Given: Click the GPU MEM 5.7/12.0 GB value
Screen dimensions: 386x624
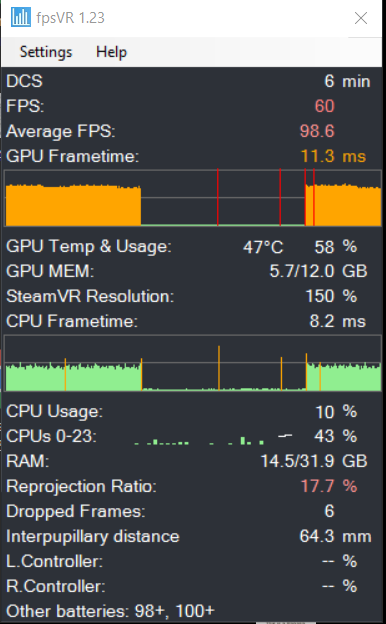Looking at the screenshot, I should (318, 271).
